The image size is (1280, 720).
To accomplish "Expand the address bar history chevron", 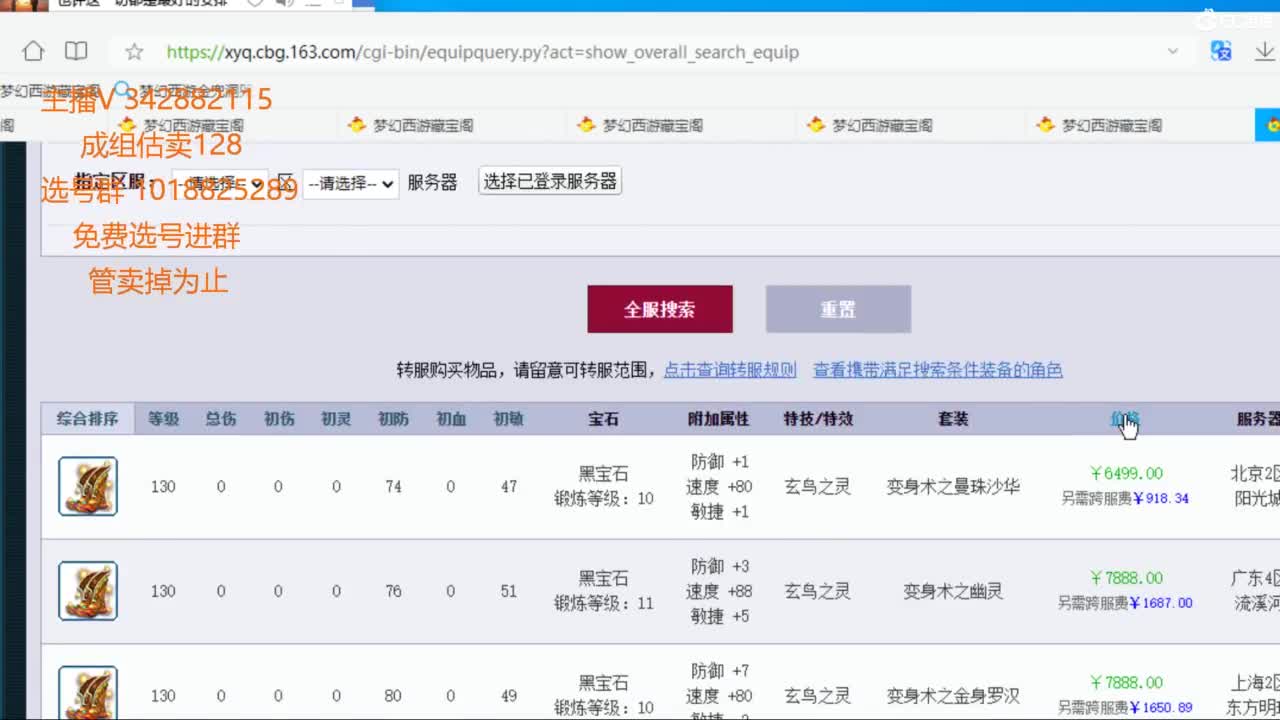I will tap(1173, 51).
